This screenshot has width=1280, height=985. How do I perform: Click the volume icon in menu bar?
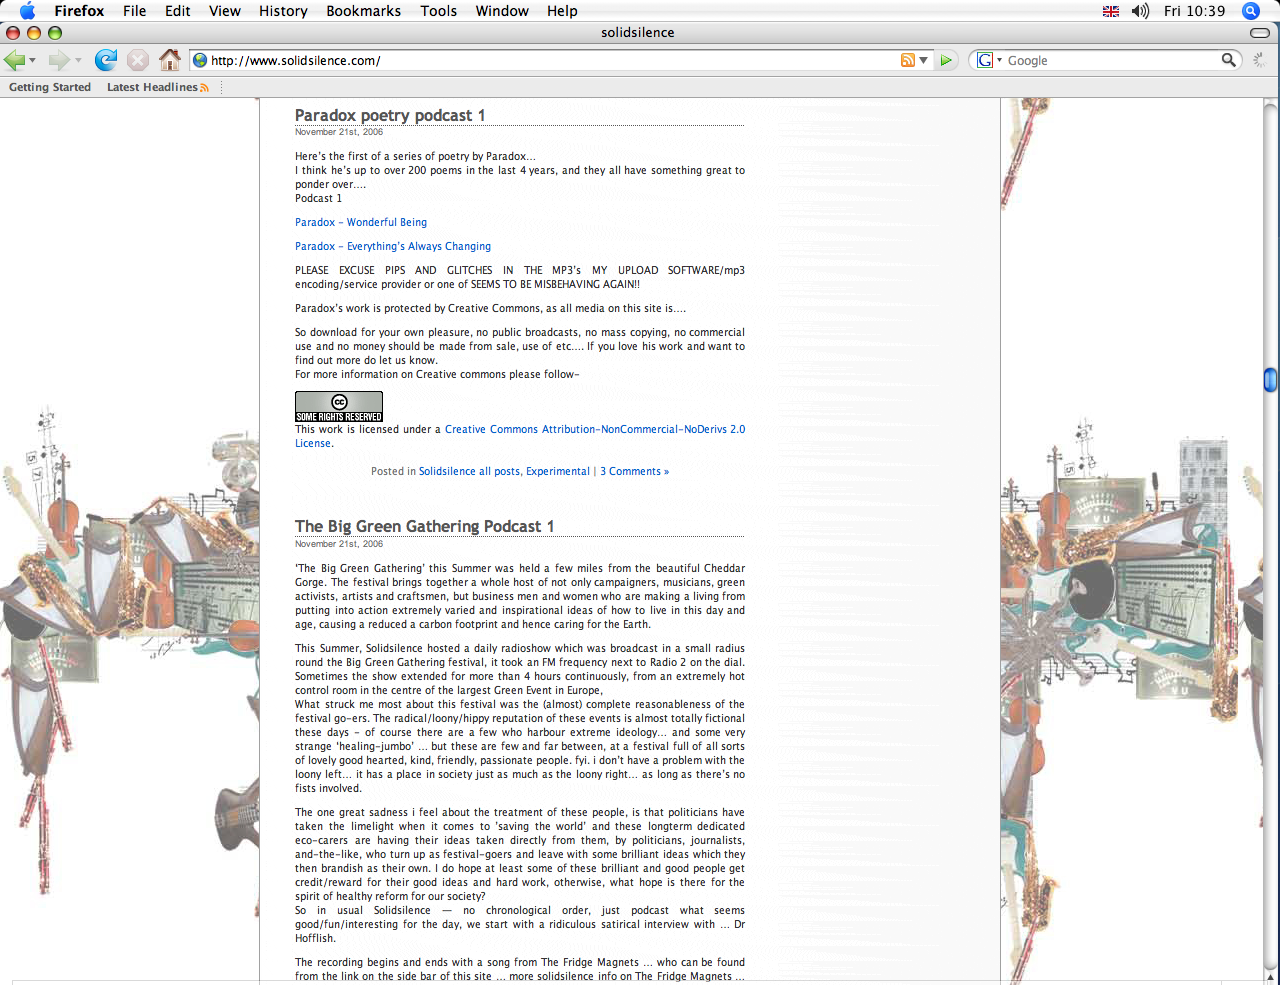(x=1140, y=11)
